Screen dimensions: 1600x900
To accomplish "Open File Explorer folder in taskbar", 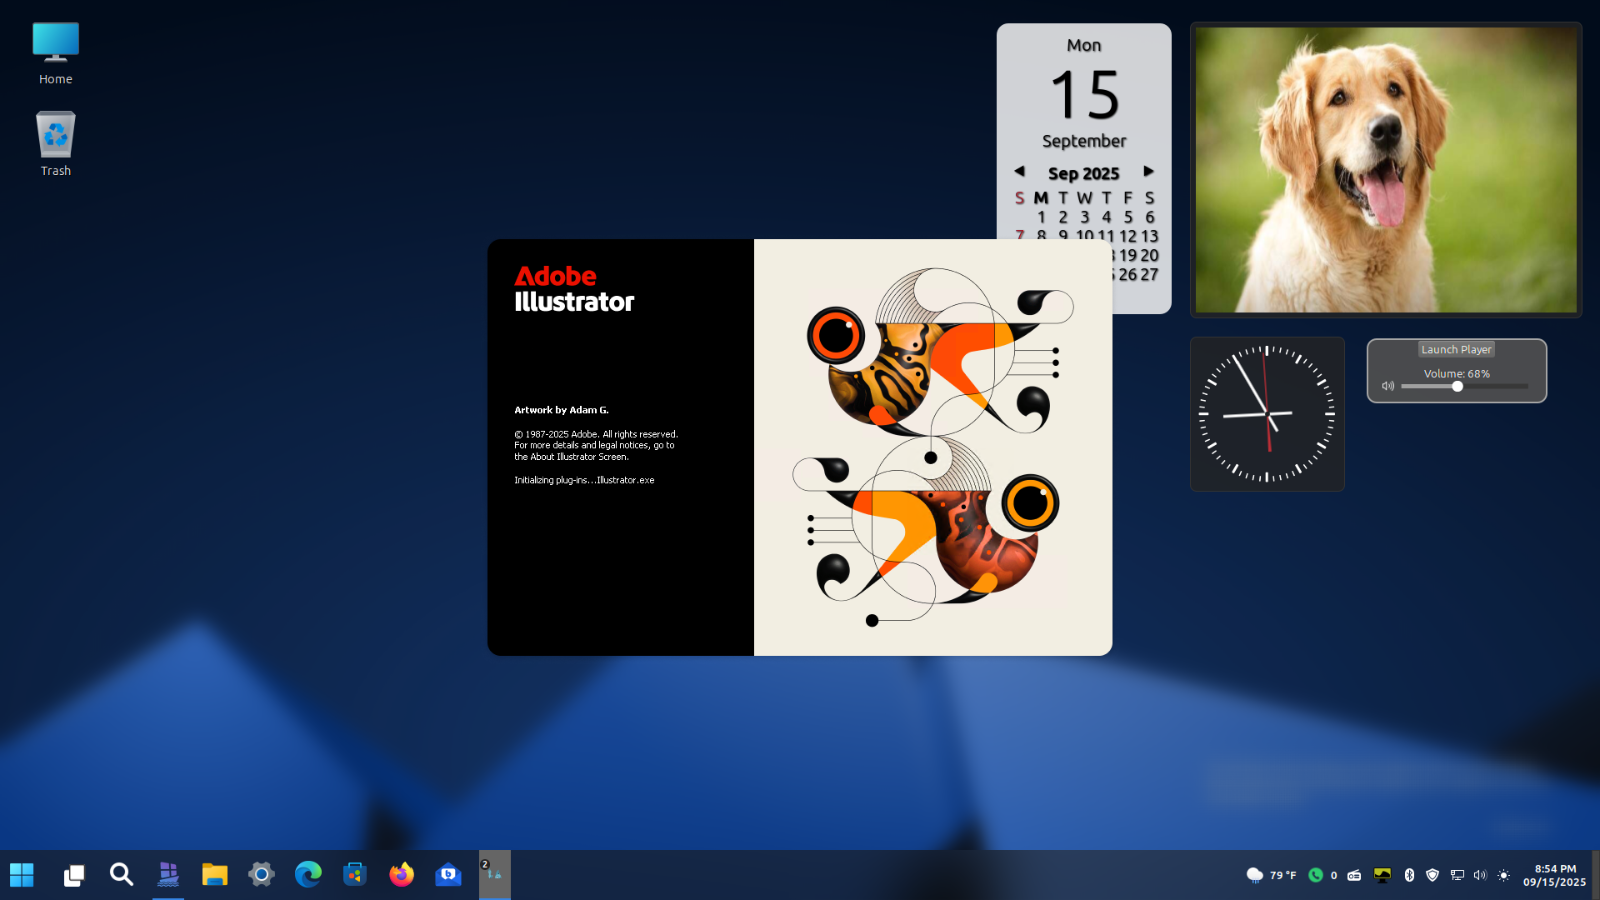I will point(214,875).
